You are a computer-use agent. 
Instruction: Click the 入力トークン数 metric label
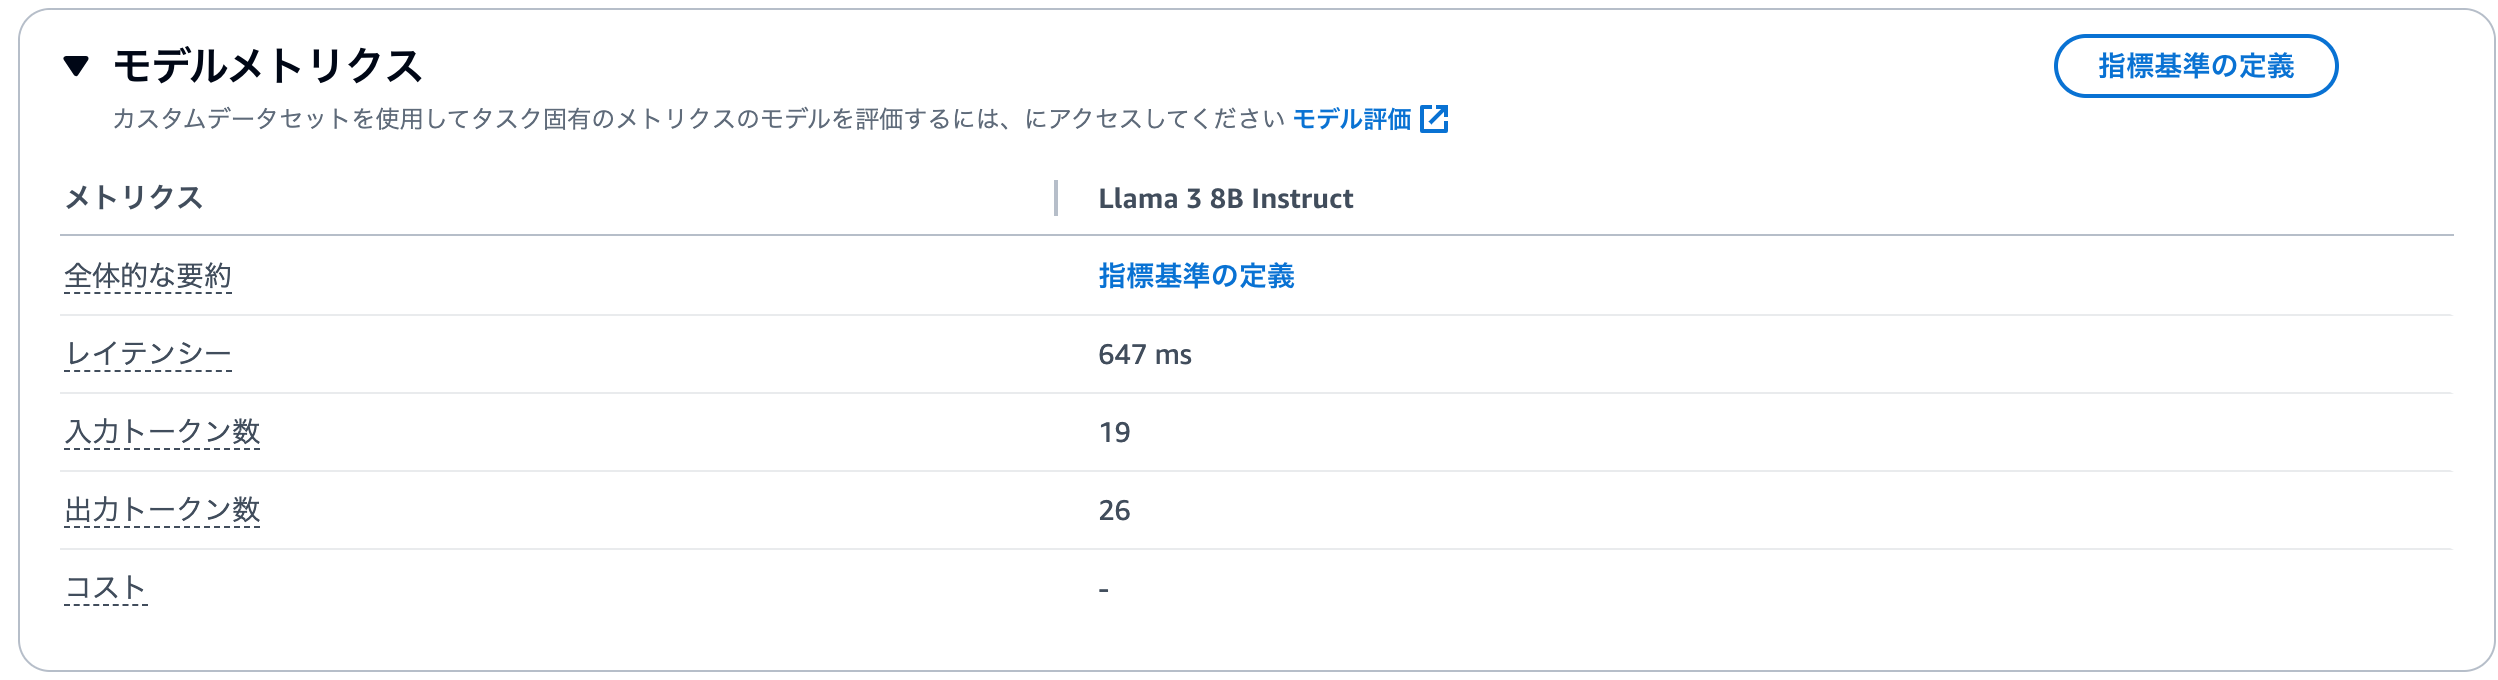point(162,432)
